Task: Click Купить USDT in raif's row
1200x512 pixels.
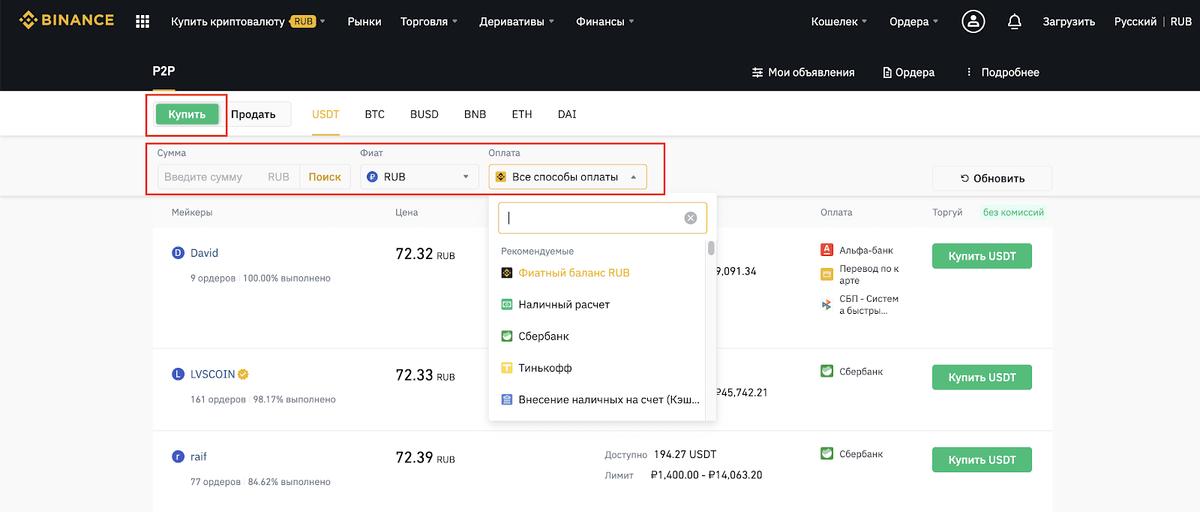Action: tap(982, 460)
